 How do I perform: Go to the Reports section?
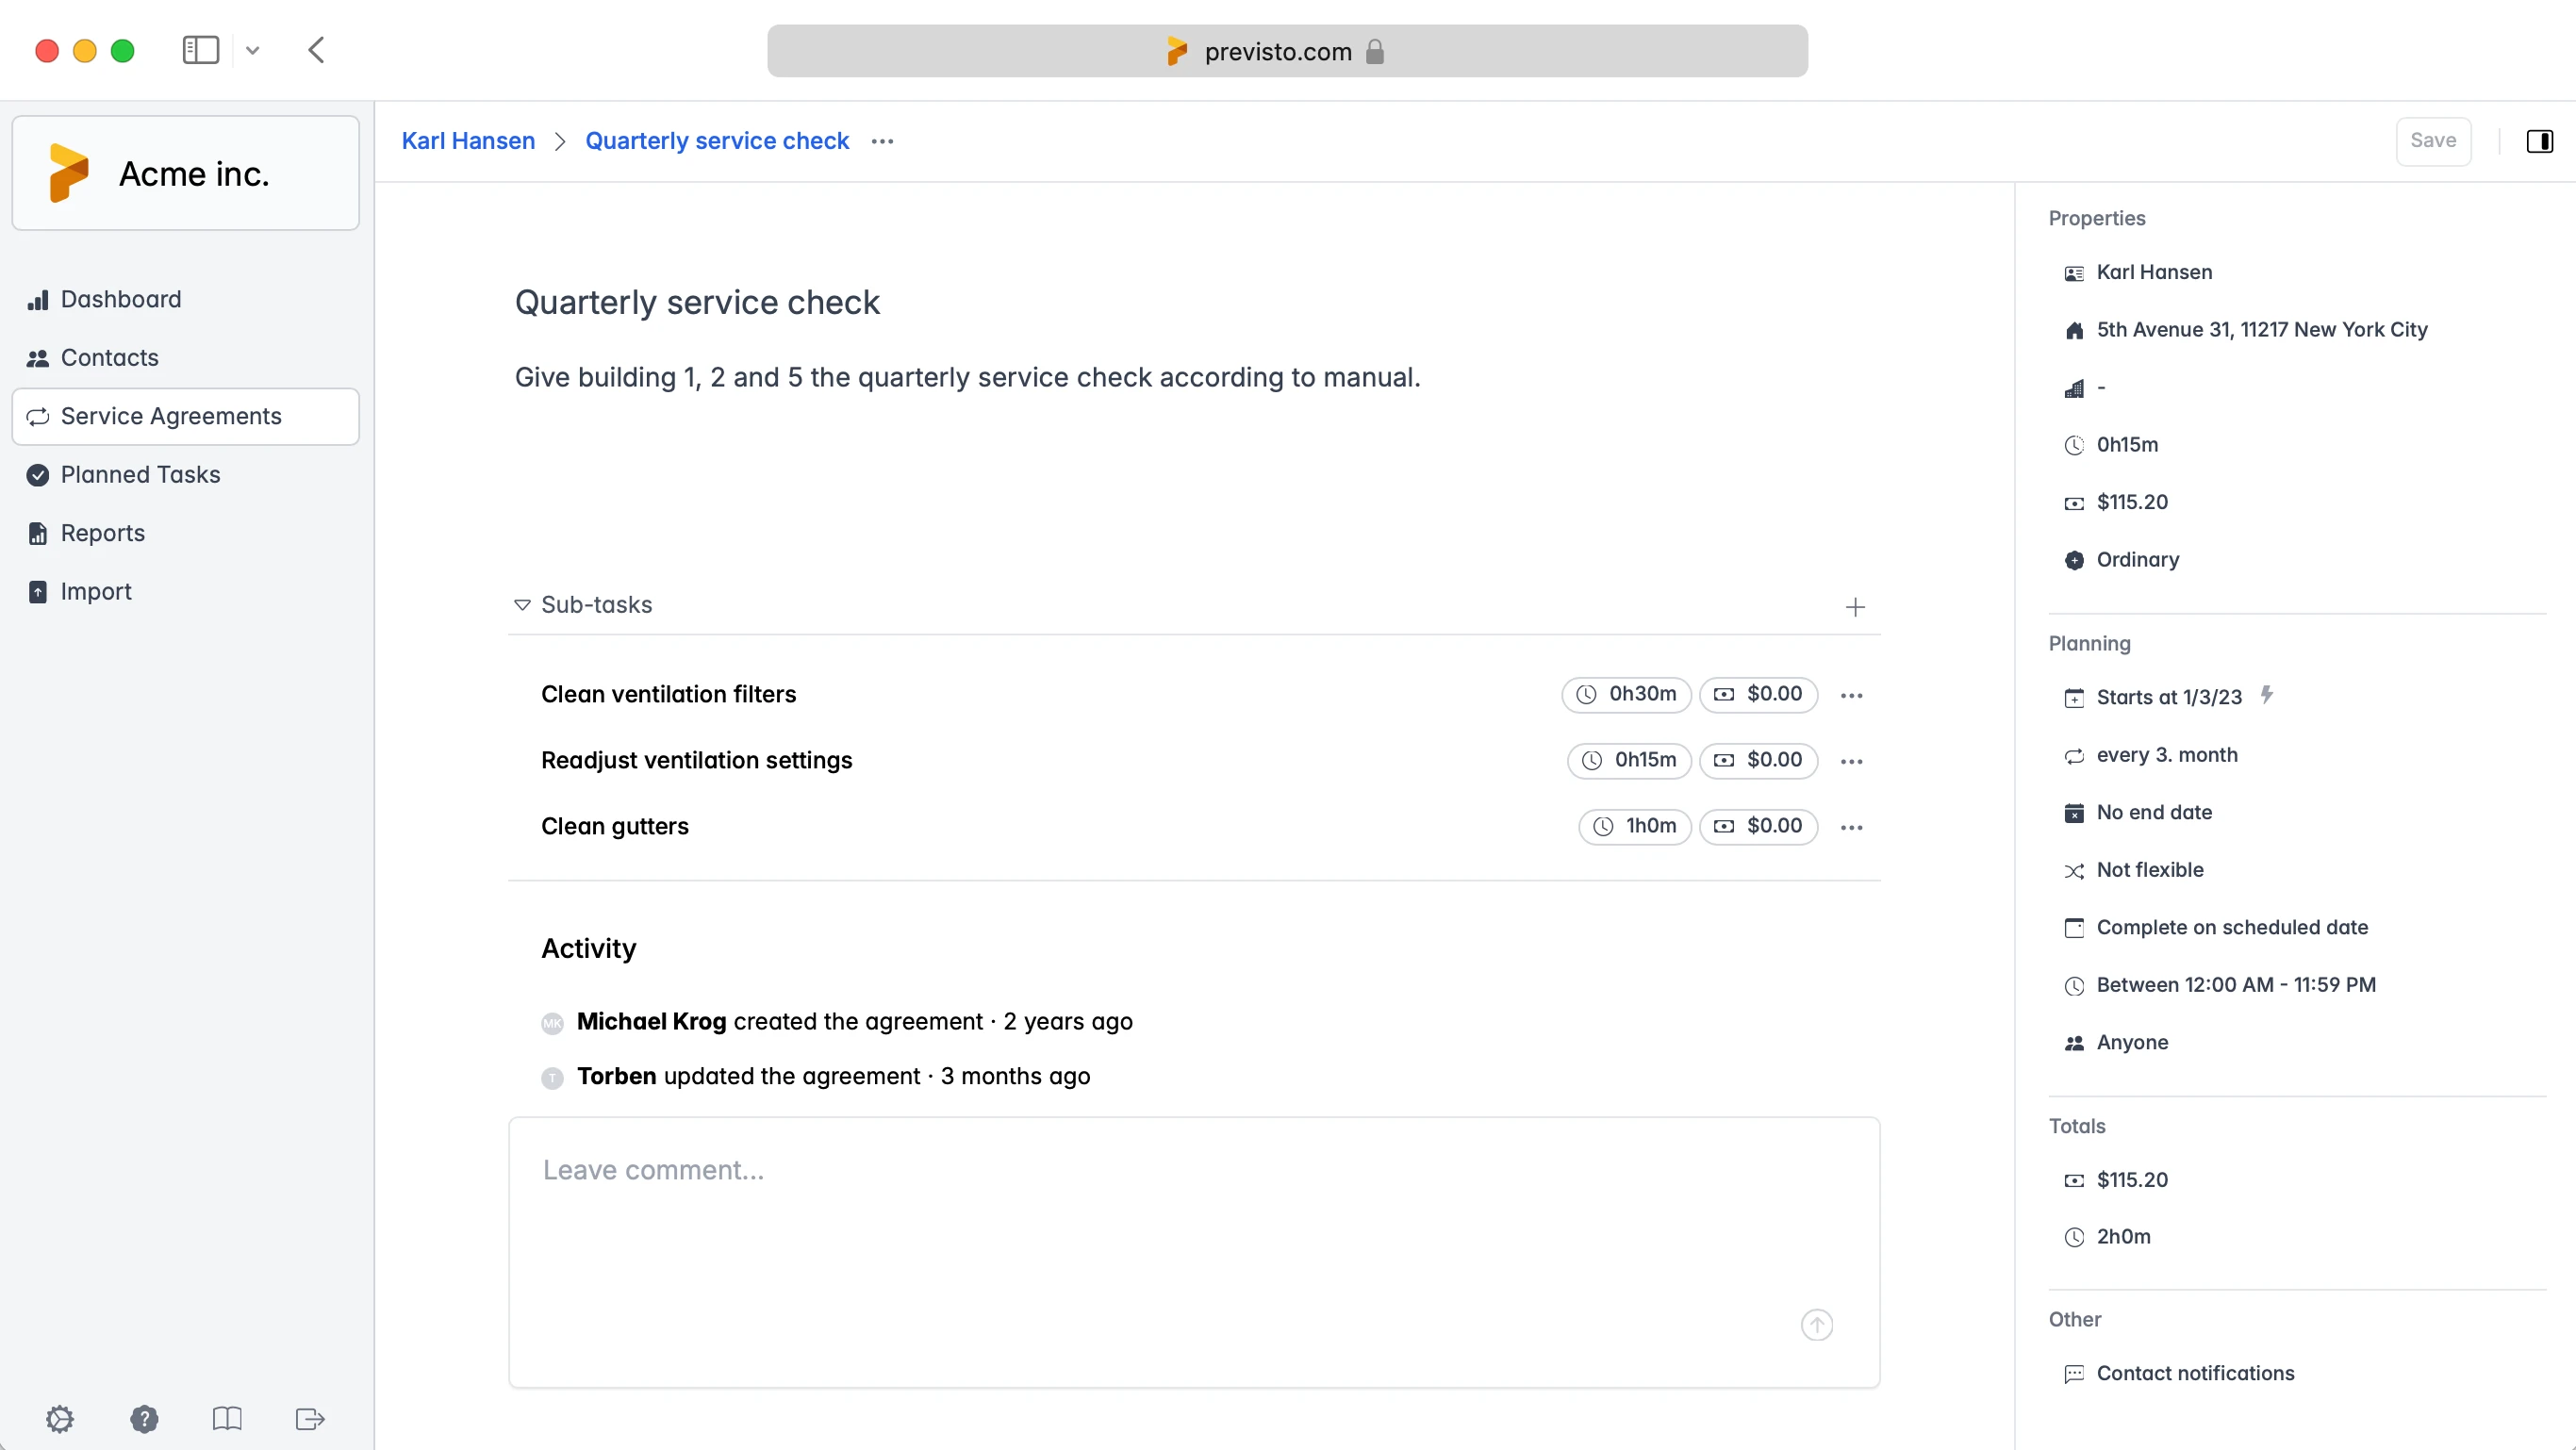(102, 533)
